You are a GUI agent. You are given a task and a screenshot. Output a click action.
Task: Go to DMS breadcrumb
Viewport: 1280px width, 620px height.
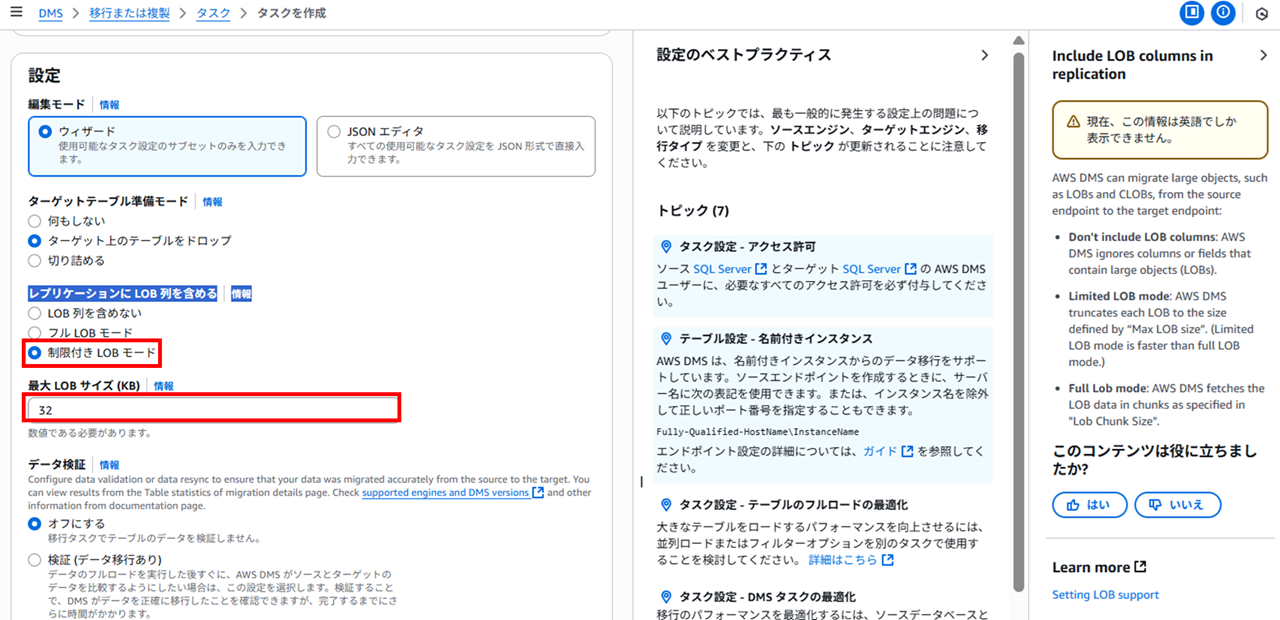pyautogui.click(x=50, y=14)
